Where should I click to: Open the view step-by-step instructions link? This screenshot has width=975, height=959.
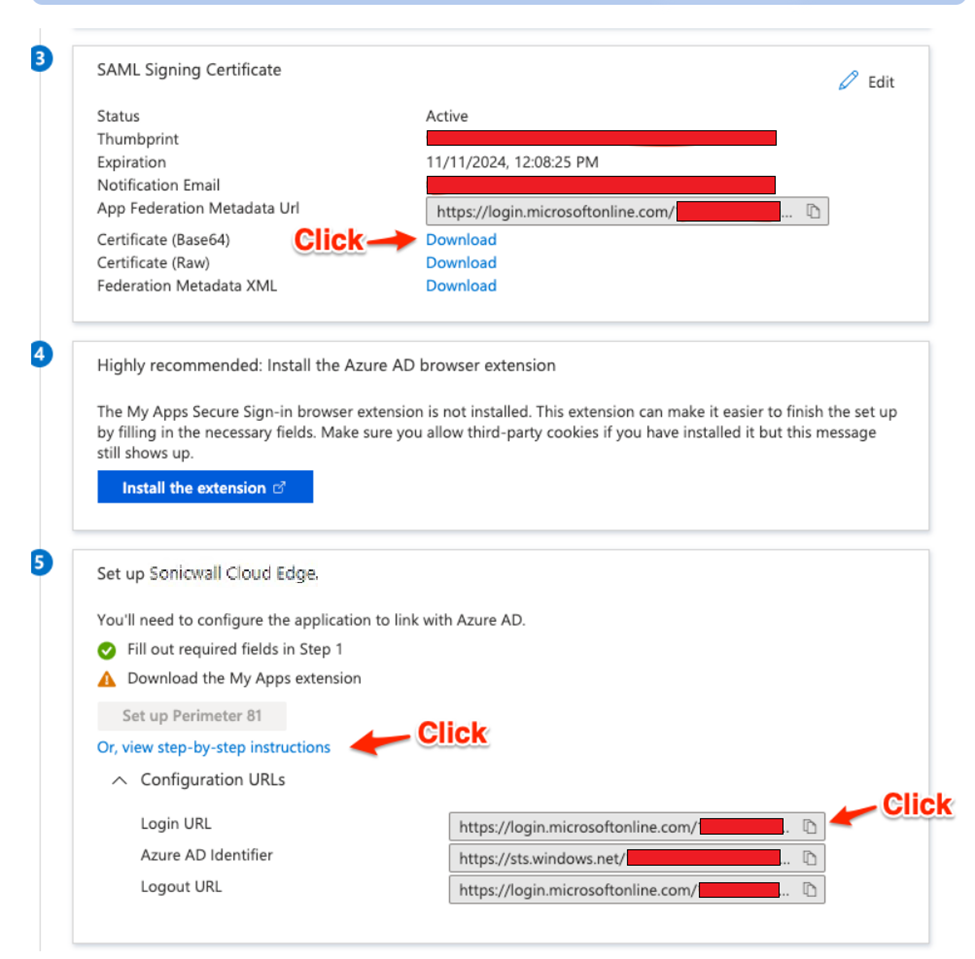tap(213, 747)
